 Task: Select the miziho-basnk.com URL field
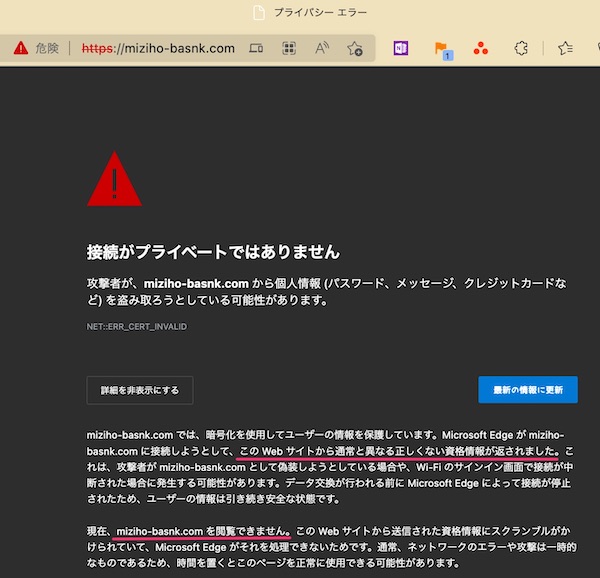(158, 49)
